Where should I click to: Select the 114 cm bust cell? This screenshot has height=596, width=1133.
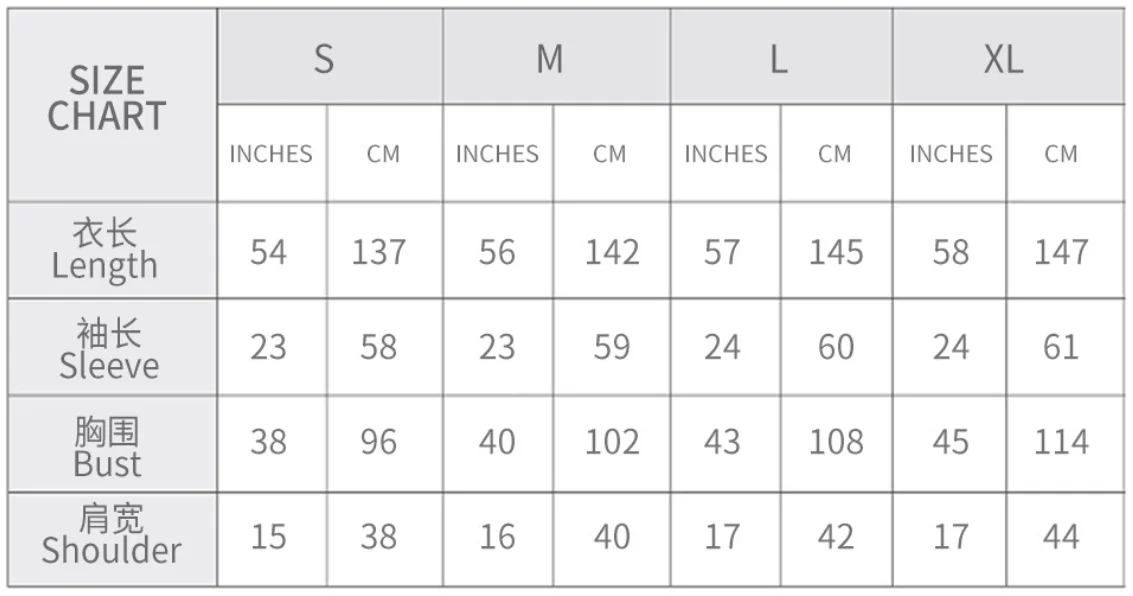pyautogui.click(x=1060, y=442)
